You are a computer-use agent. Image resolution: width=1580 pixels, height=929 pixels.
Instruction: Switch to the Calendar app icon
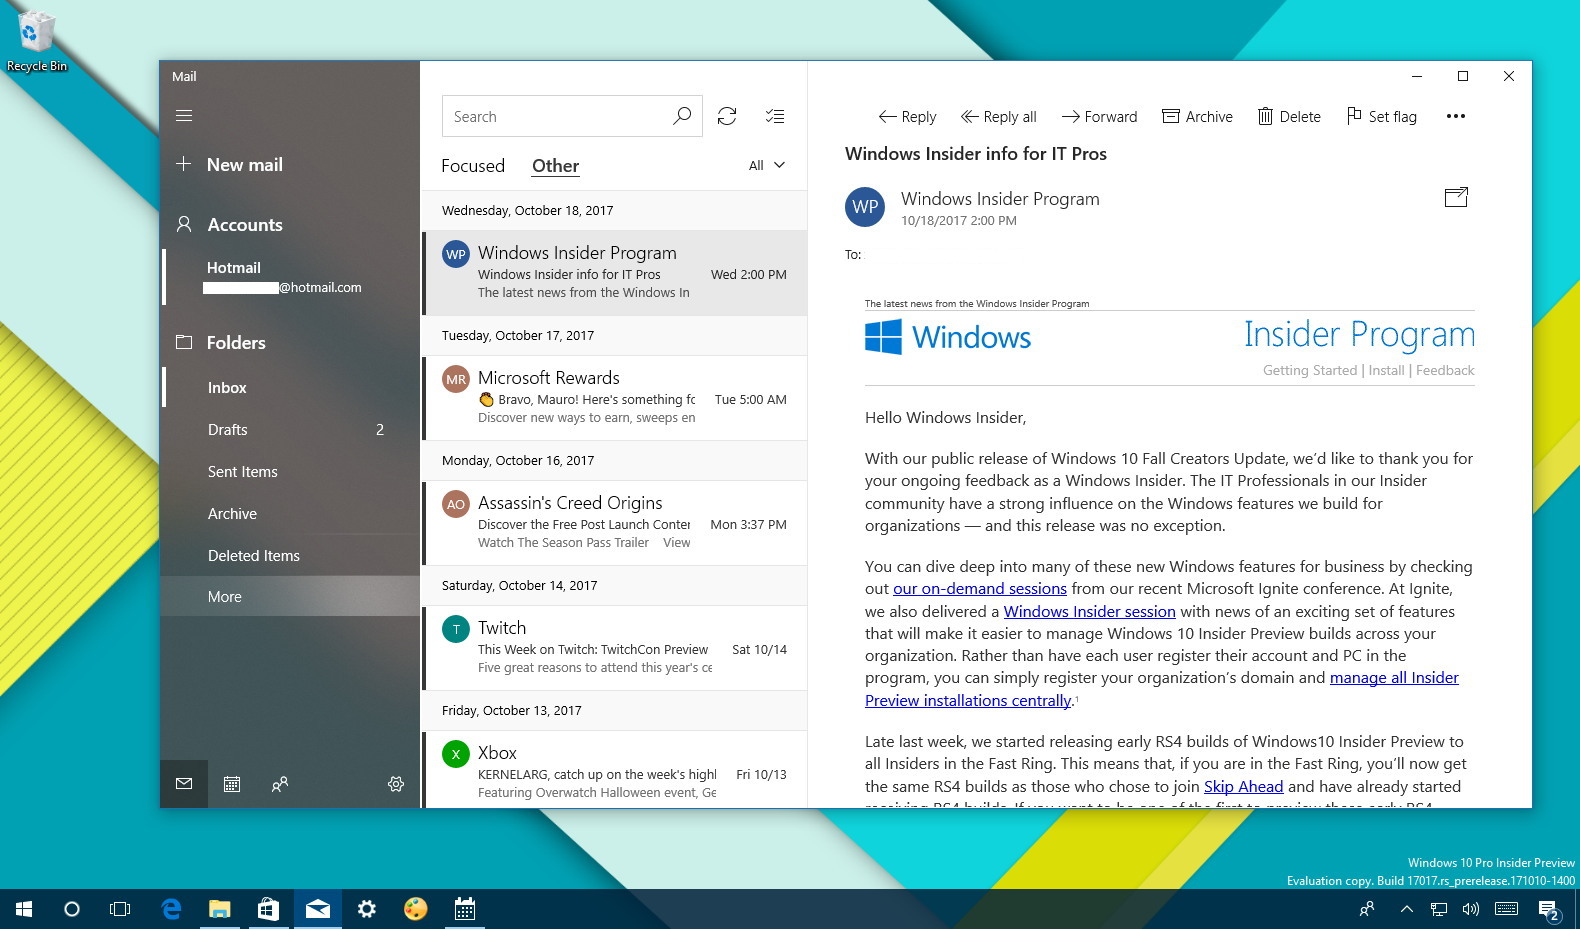coord(232,784)
